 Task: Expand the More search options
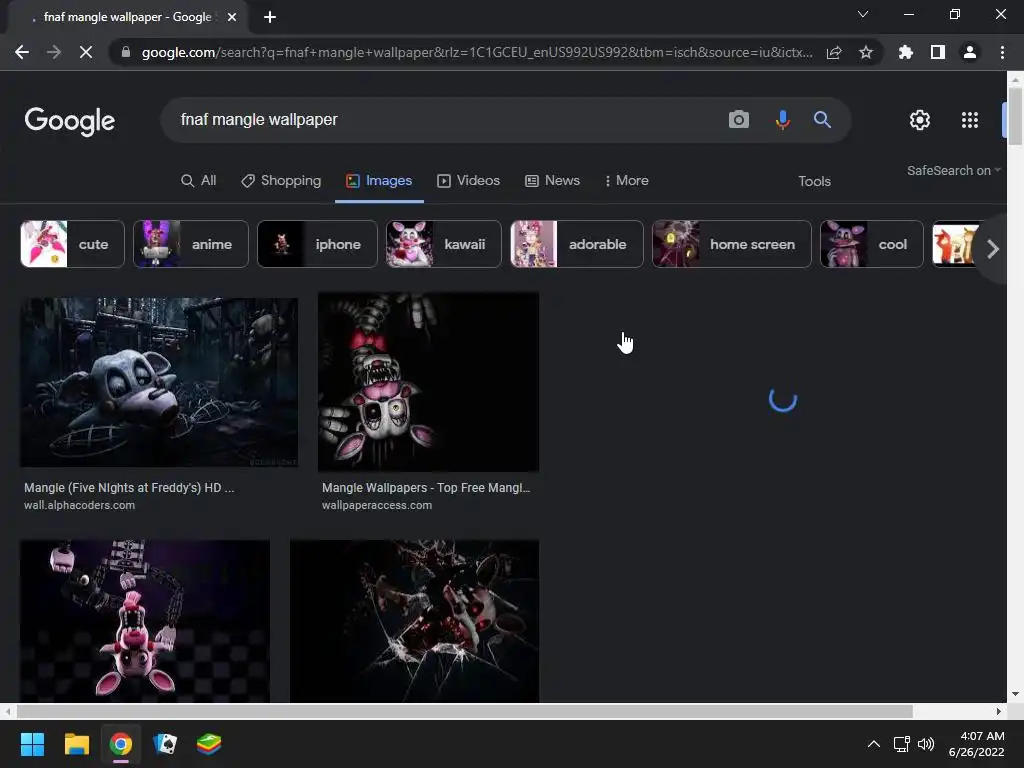pos(626,181)
